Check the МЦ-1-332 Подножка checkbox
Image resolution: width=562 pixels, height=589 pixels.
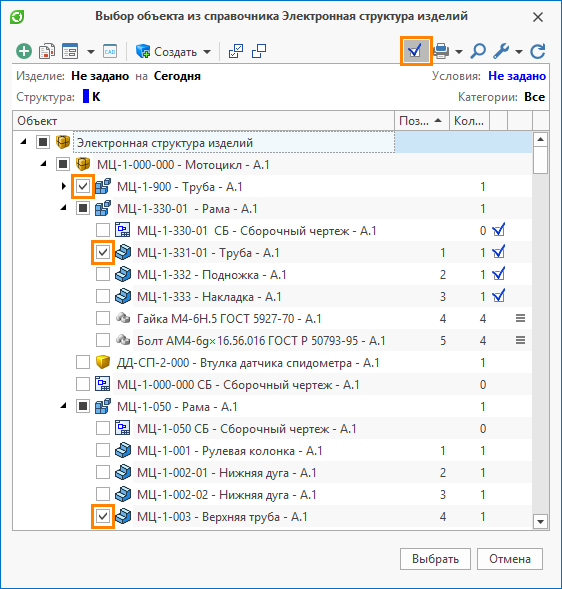tap(103, 275)
